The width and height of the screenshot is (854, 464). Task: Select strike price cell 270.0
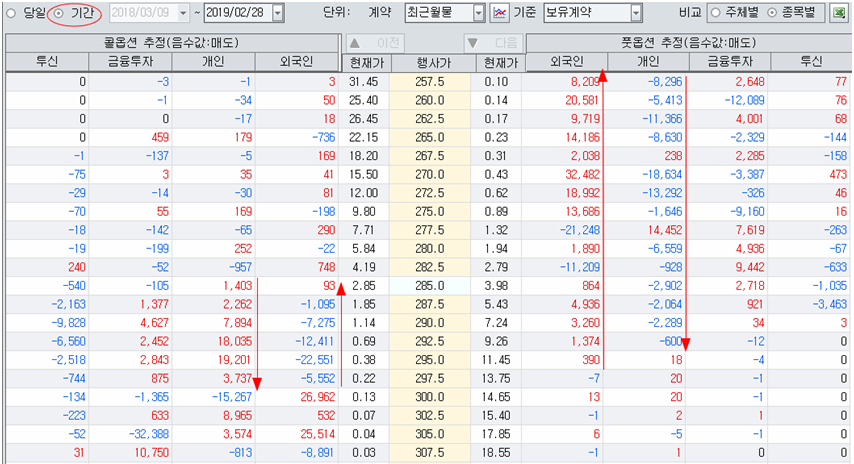click(x=430, y=174)
